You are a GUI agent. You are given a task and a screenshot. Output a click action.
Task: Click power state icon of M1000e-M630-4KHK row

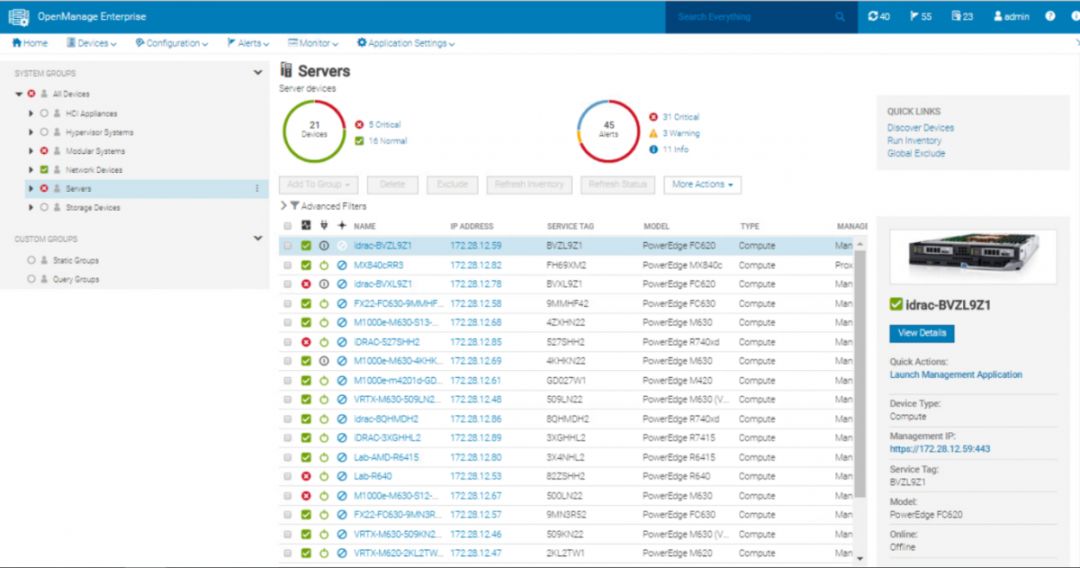[324, 361]
